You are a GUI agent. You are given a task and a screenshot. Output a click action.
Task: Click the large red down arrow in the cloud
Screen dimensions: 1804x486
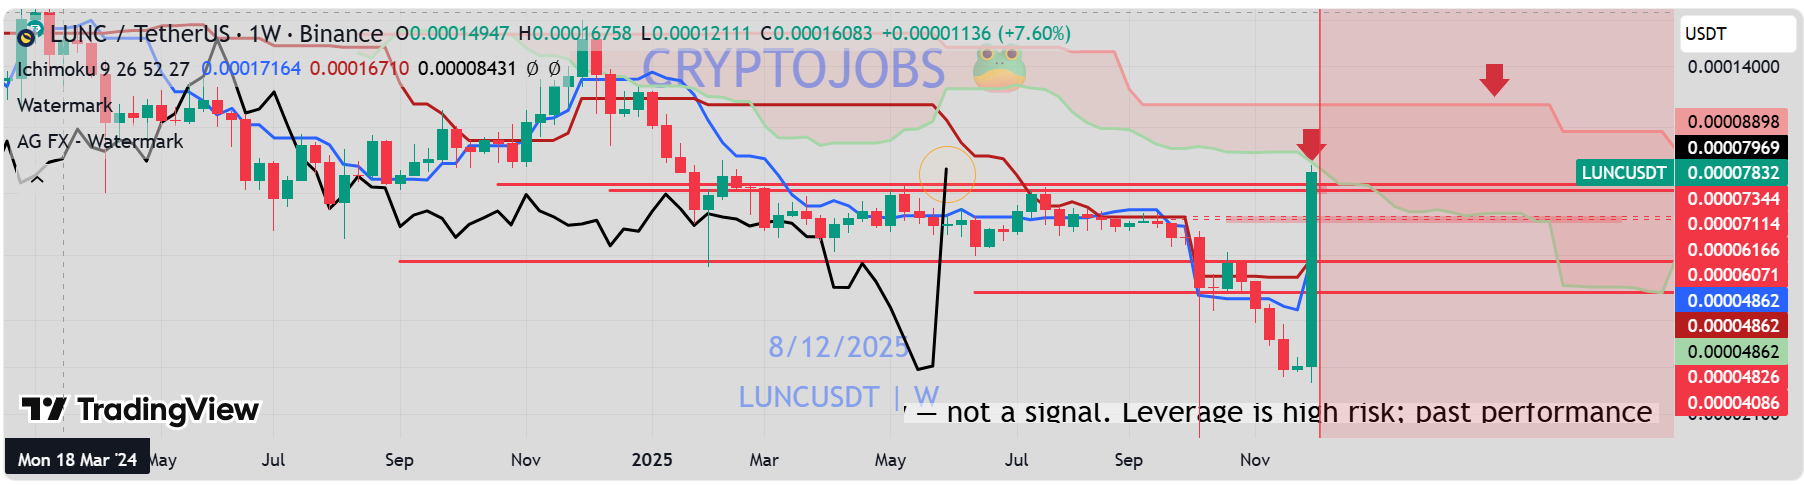click(1494, 80)
